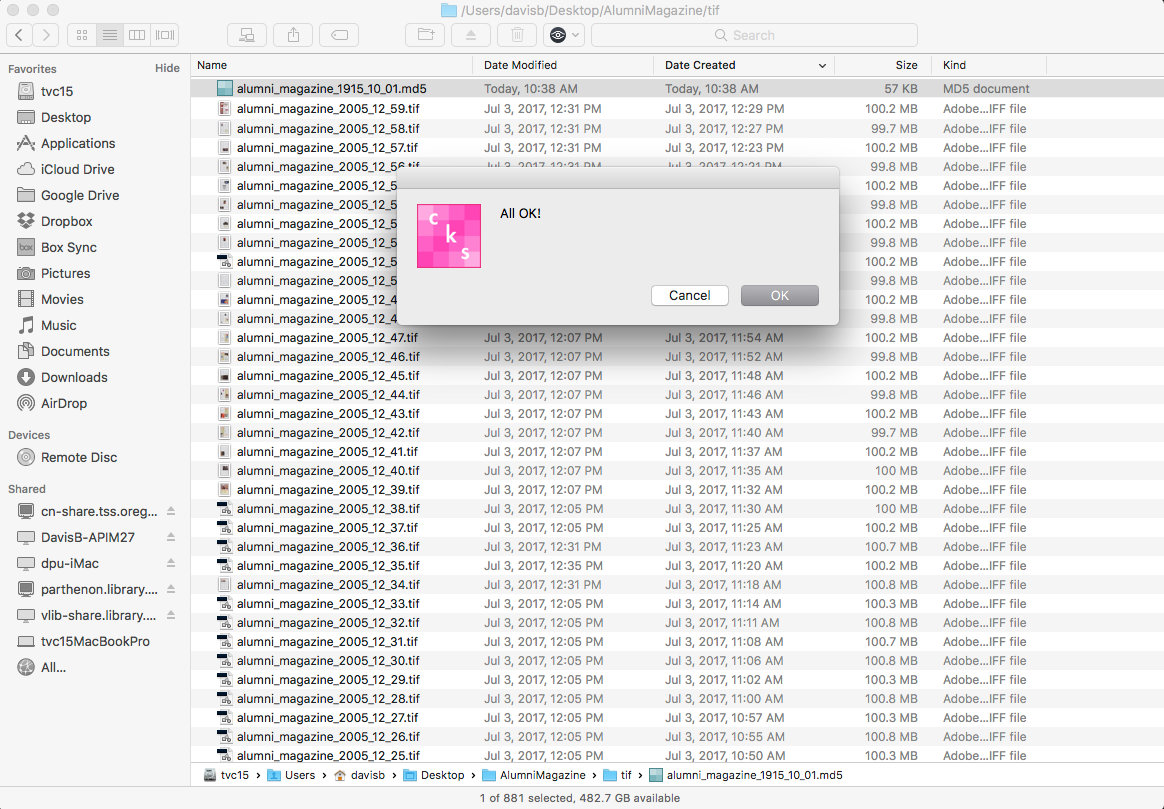The height and width of the screenshot is (809, 1164).
Task: Click into the Search field
Action: coord(754,35)
